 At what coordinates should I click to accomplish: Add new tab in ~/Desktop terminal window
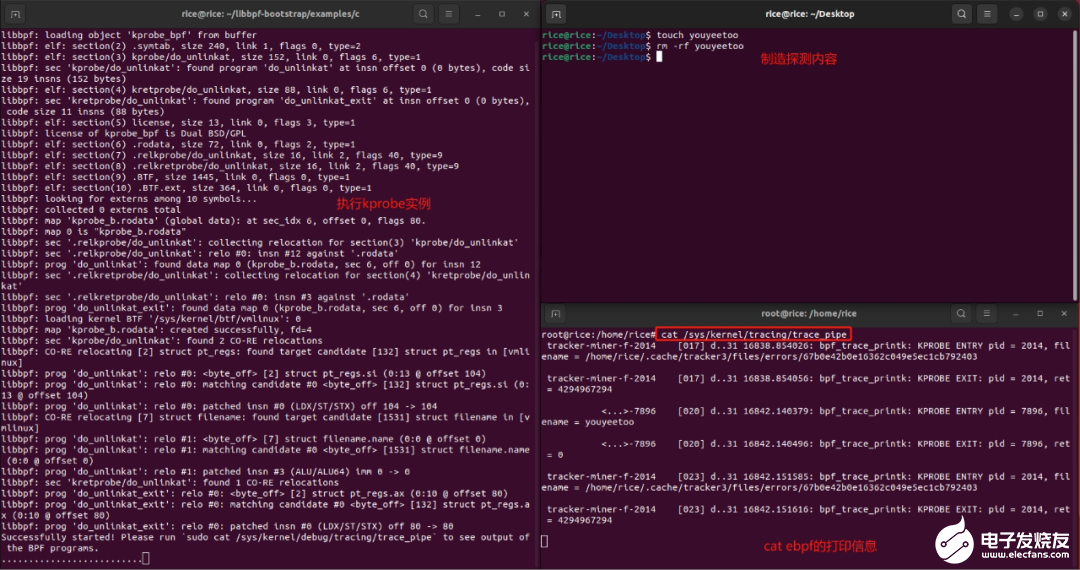[x=556, y=14]
